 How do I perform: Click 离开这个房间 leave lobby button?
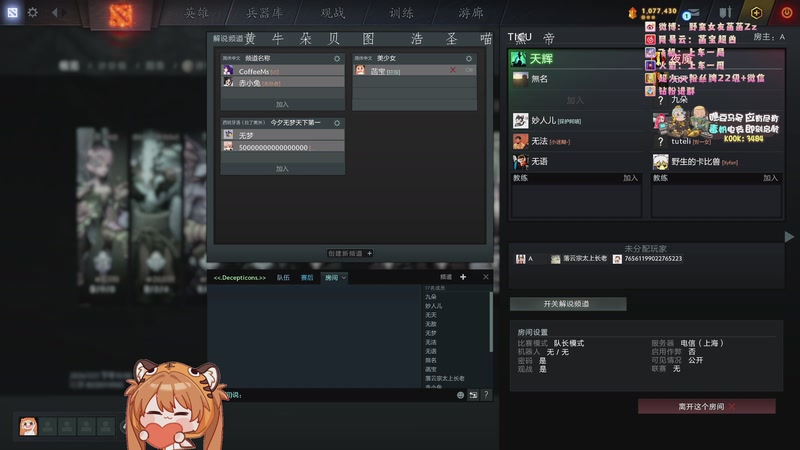(x=707, y=407)
